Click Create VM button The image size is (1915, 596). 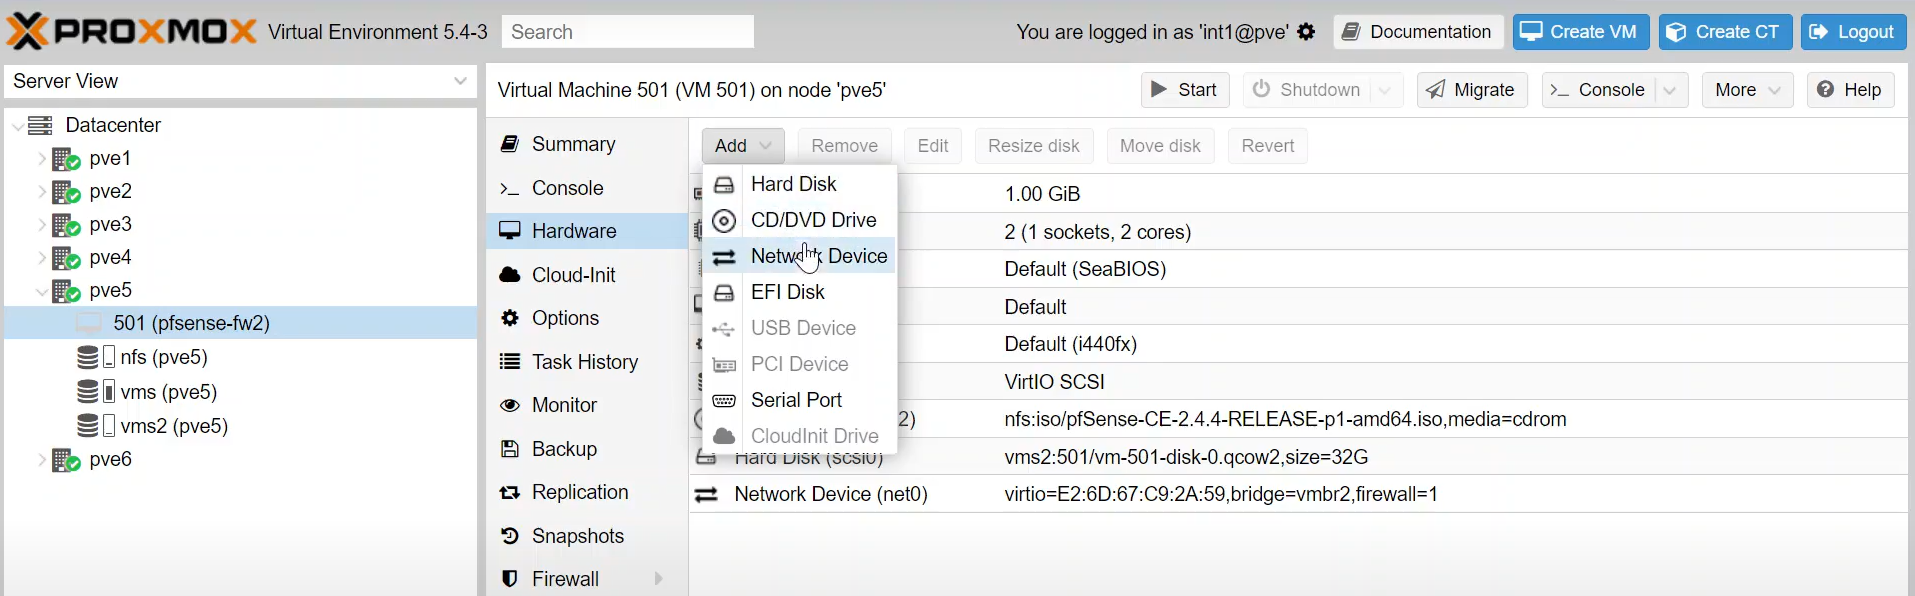click(1581, 32)
